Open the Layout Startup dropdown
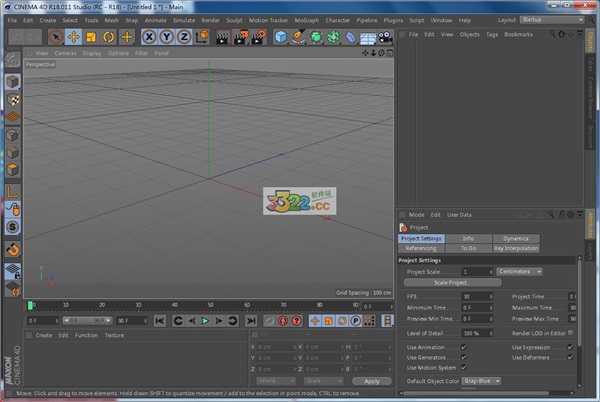The height and width of the screenshot is (402, 600). [552, 19]
